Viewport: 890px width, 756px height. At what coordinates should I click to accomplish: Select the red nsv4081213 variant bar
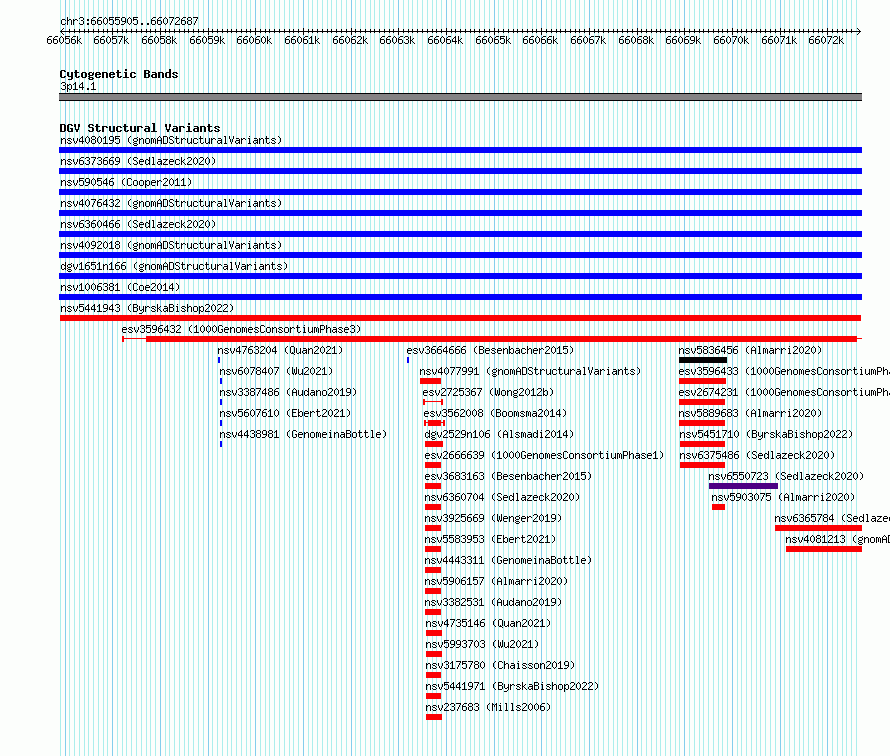click(824, 549)
